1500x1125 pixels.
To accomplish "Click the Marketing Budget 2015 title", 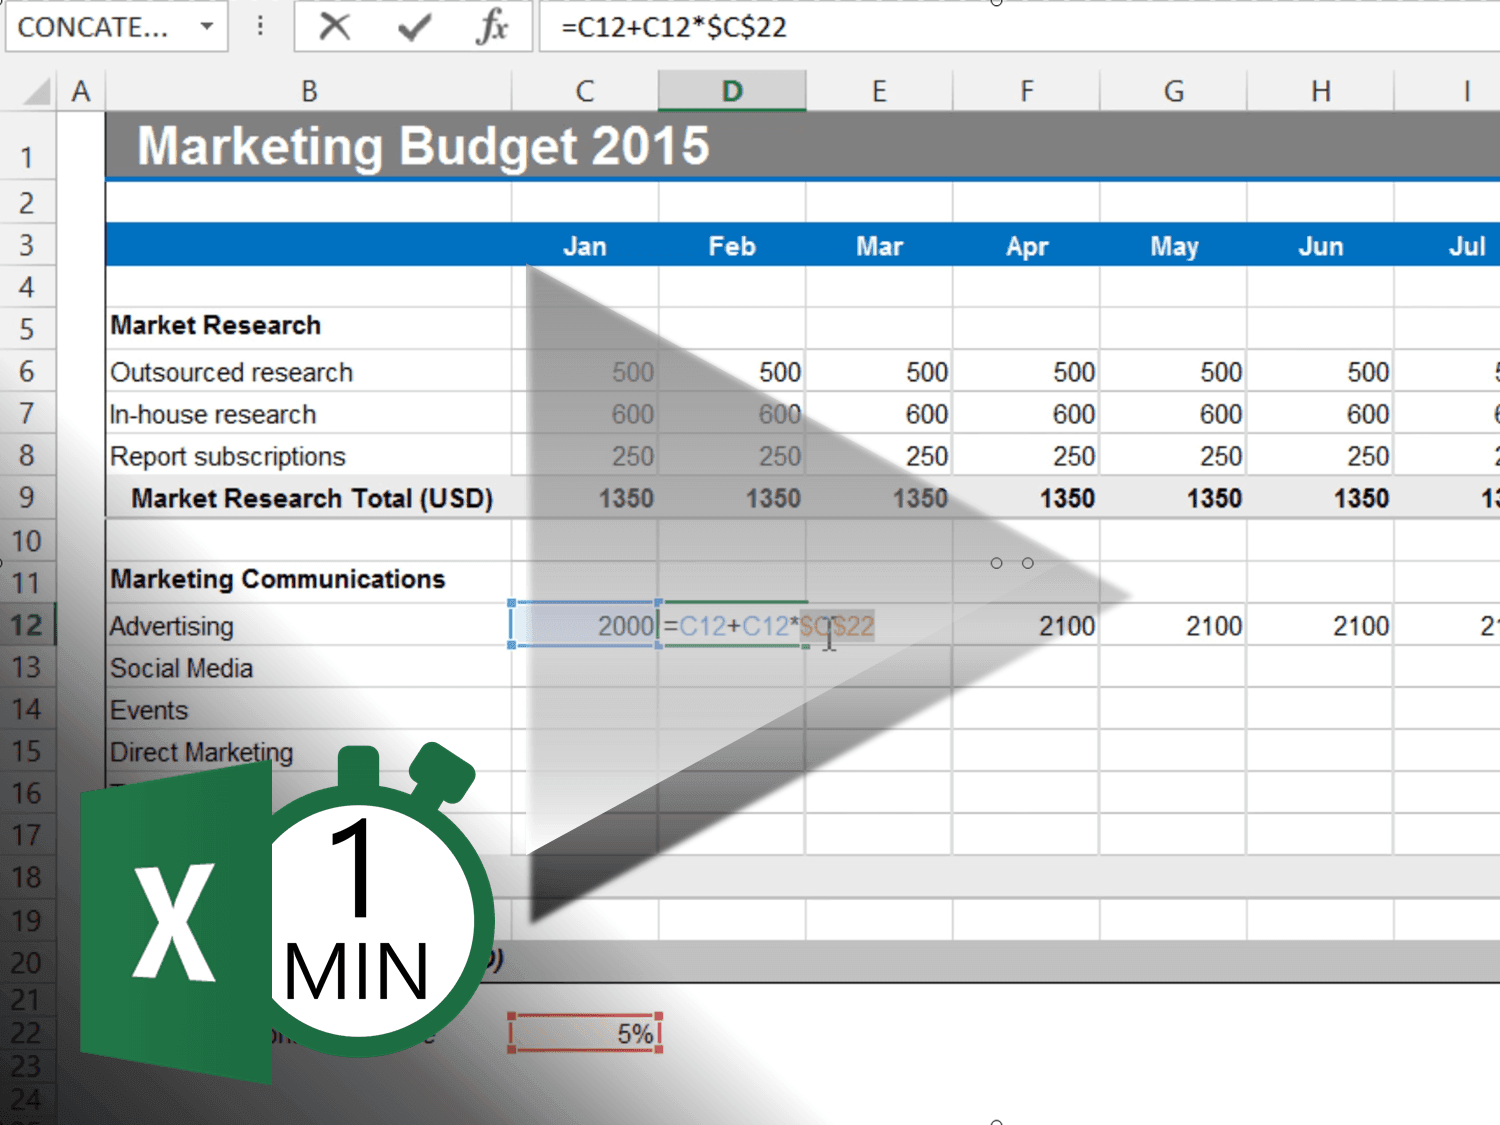I will pyautogui.click(x=423, y=146).
